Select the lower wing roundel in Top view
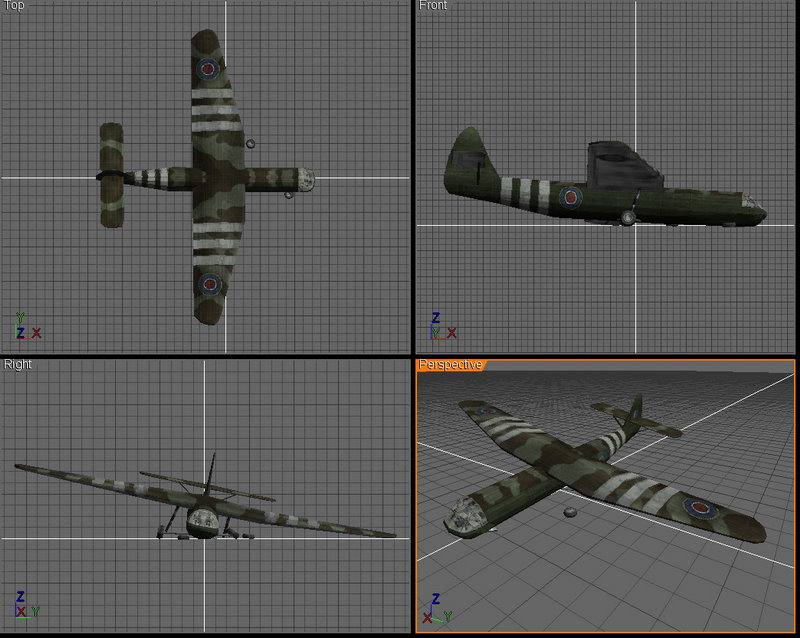The width and height of the screenshot is (800, 638). click(x=210, y=284)
